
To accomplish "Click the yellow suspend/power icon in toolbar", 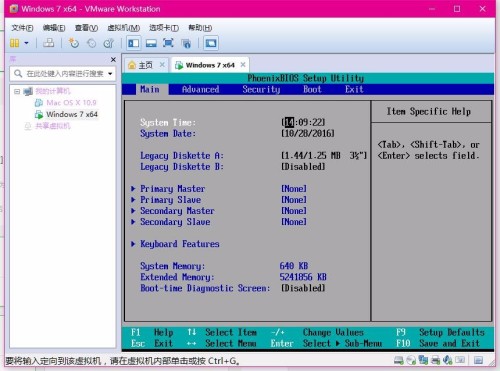I will tap(14, 43).
